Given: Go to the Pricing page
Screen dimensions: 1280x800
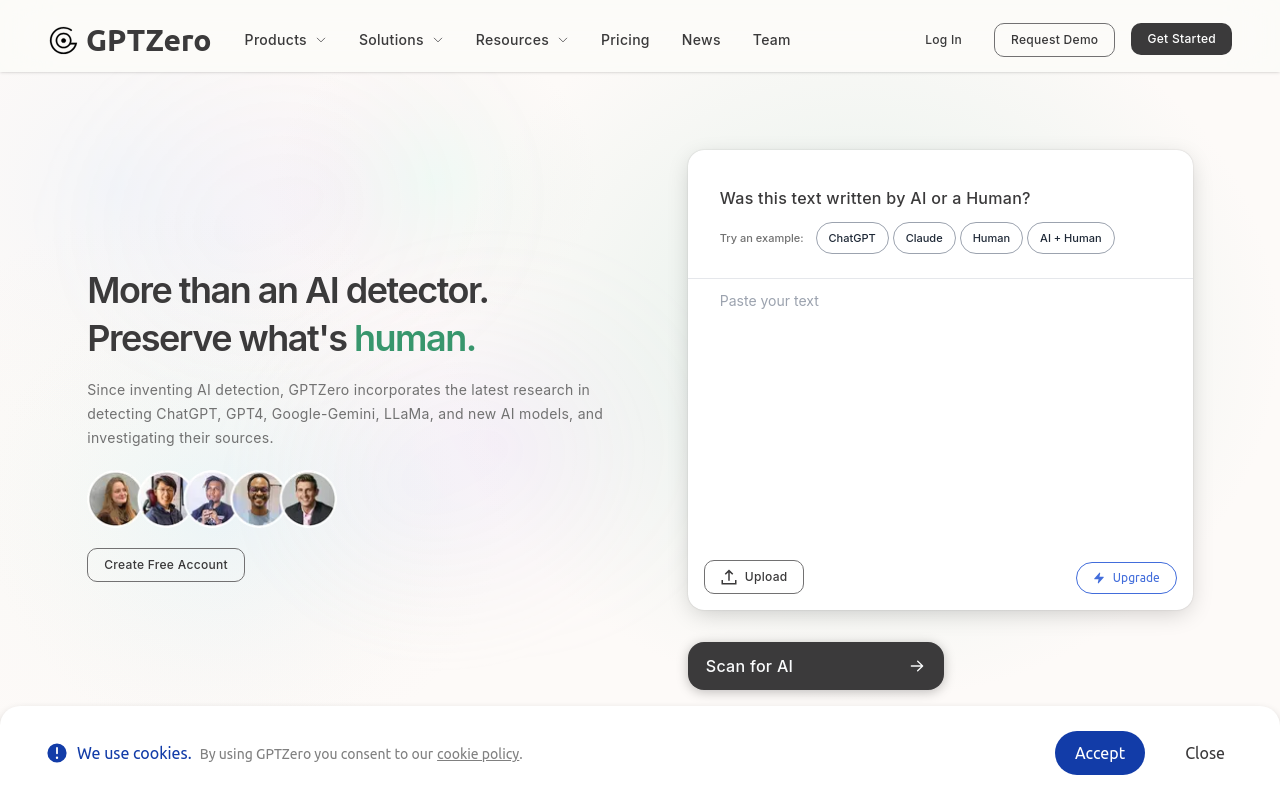Looking at the screenshot, I should 625,40.
